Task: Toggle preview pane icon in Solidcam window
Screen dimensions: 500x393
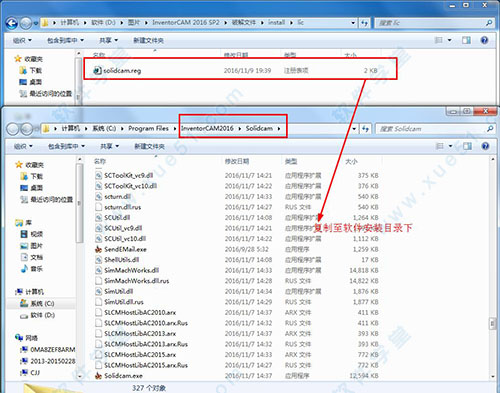Action: point(467,146)
